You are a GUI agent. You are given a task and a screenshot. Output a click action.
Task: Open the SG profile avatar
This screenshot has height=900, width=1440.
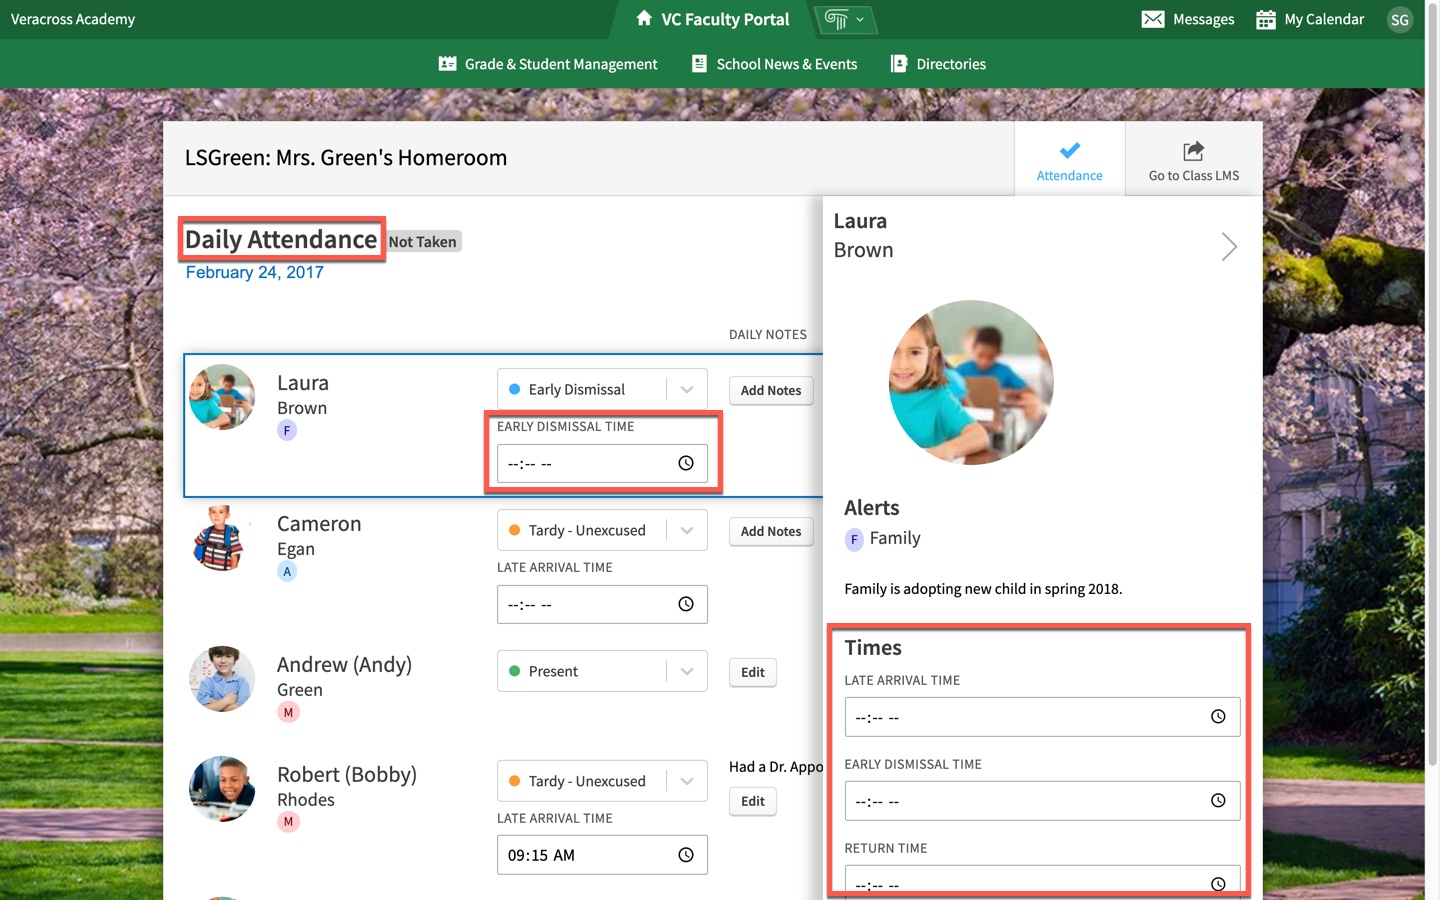[x=1399, y=19]
